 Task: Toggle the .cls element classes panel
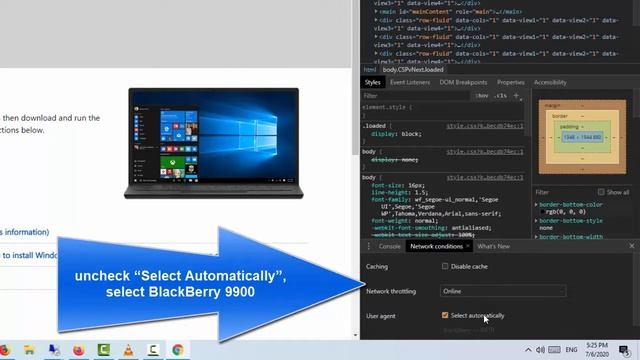(500, 96)
